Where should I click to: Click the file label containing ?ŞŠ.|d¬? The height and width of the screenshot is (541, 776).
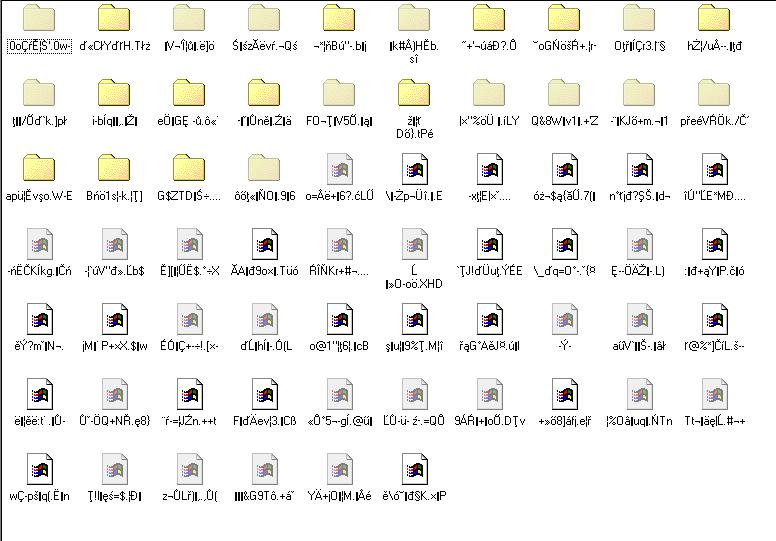(x=639, y=196)
